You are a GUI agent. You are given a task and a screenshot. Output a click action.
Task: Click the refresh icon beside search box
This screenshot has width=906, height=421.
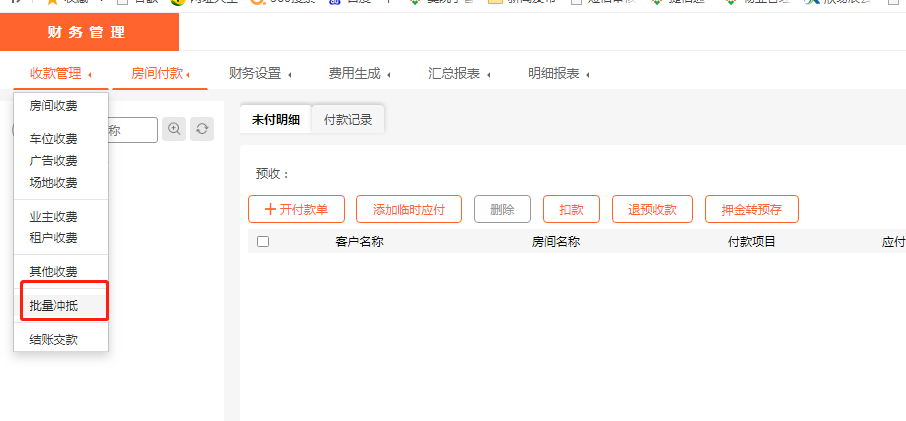[202, 129]
